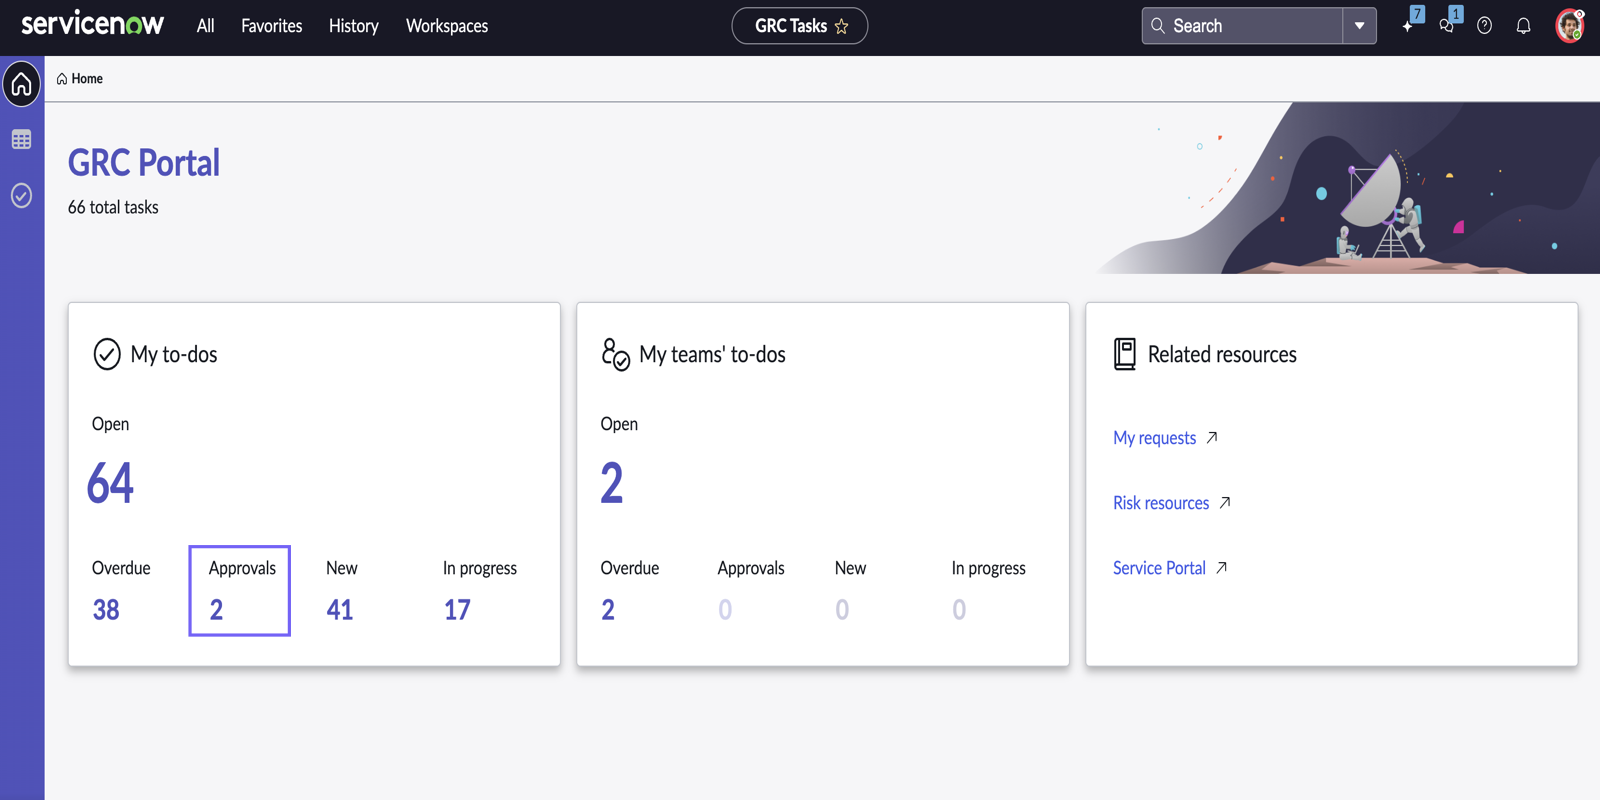Click the external arrow next to Risk resources
Viewport: 1600px width, 800px height.
click(1225, 502)
